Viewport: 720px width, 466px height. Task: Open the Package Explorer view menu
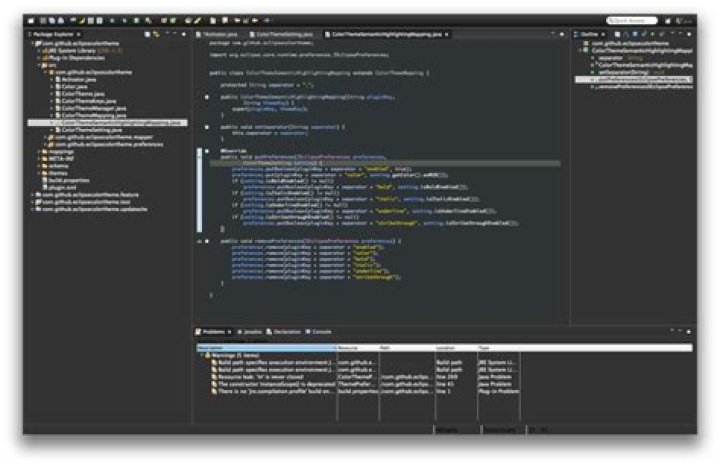point(166,34)
